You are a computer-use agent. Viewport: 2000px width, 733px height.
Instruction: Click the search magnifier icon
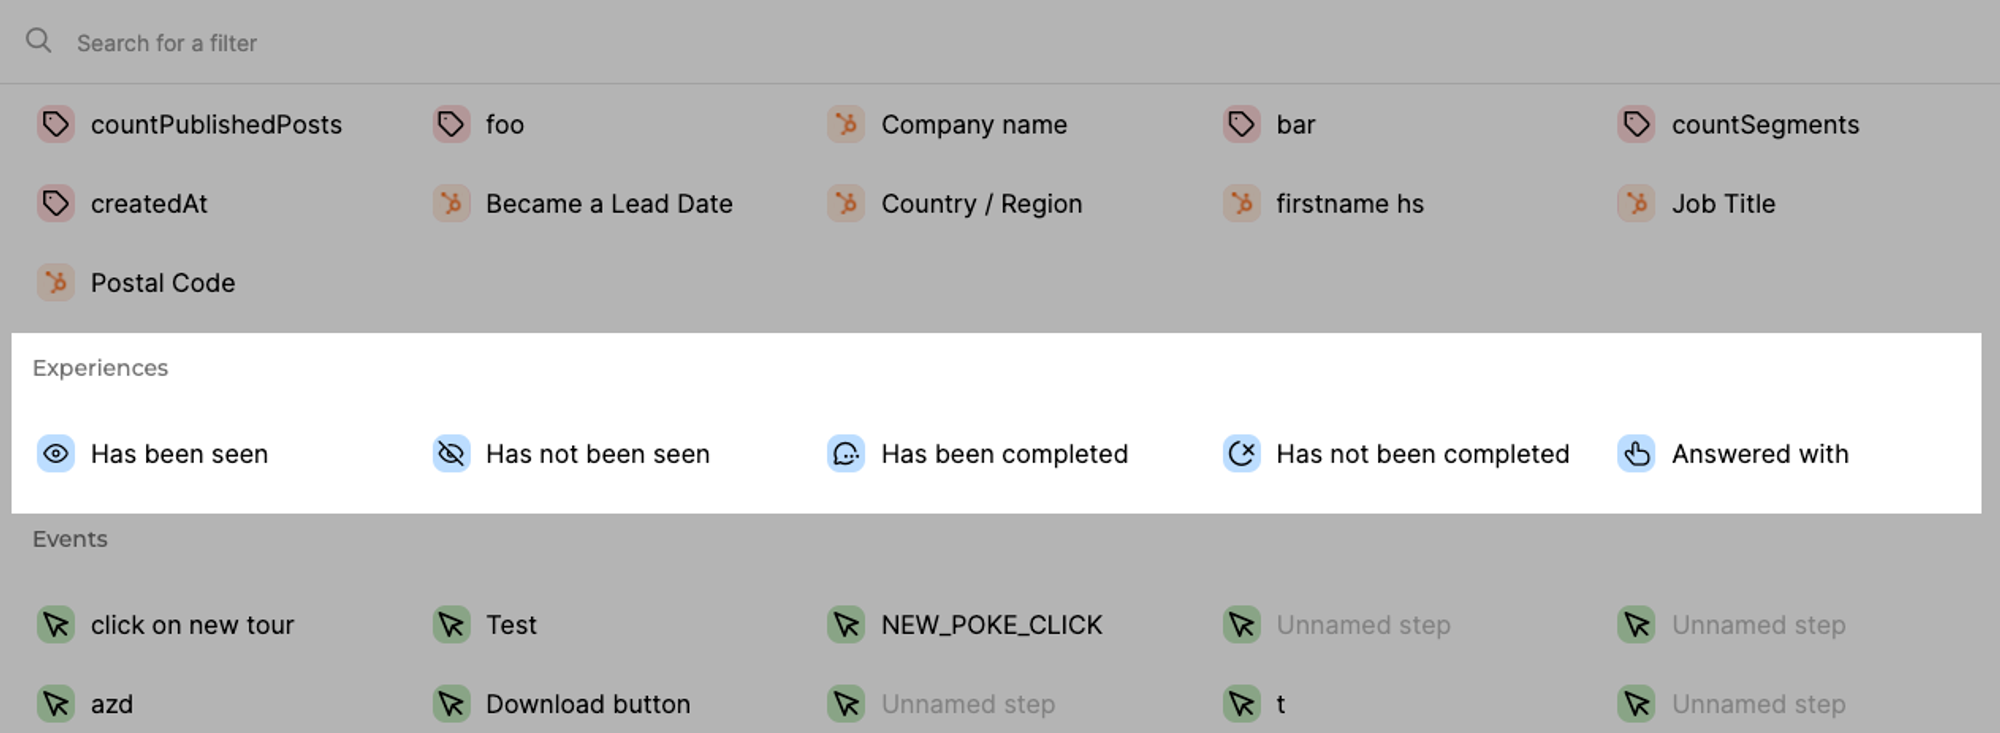[x=39, y=41]
